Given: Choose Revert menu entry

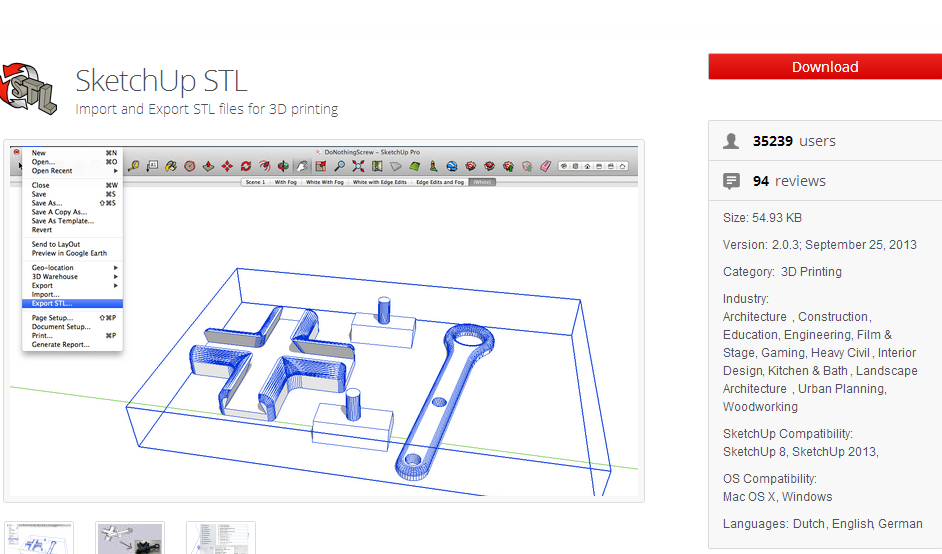Looking at the screenshot, I should [x=72, y=230].
